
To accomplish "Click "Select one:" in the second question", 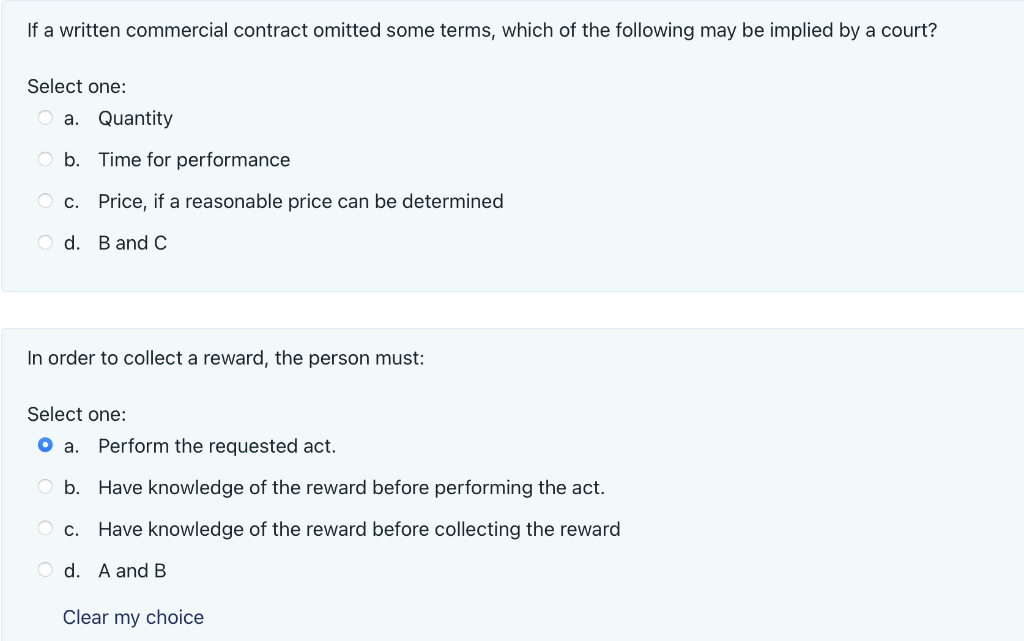I will coord(77,414).
